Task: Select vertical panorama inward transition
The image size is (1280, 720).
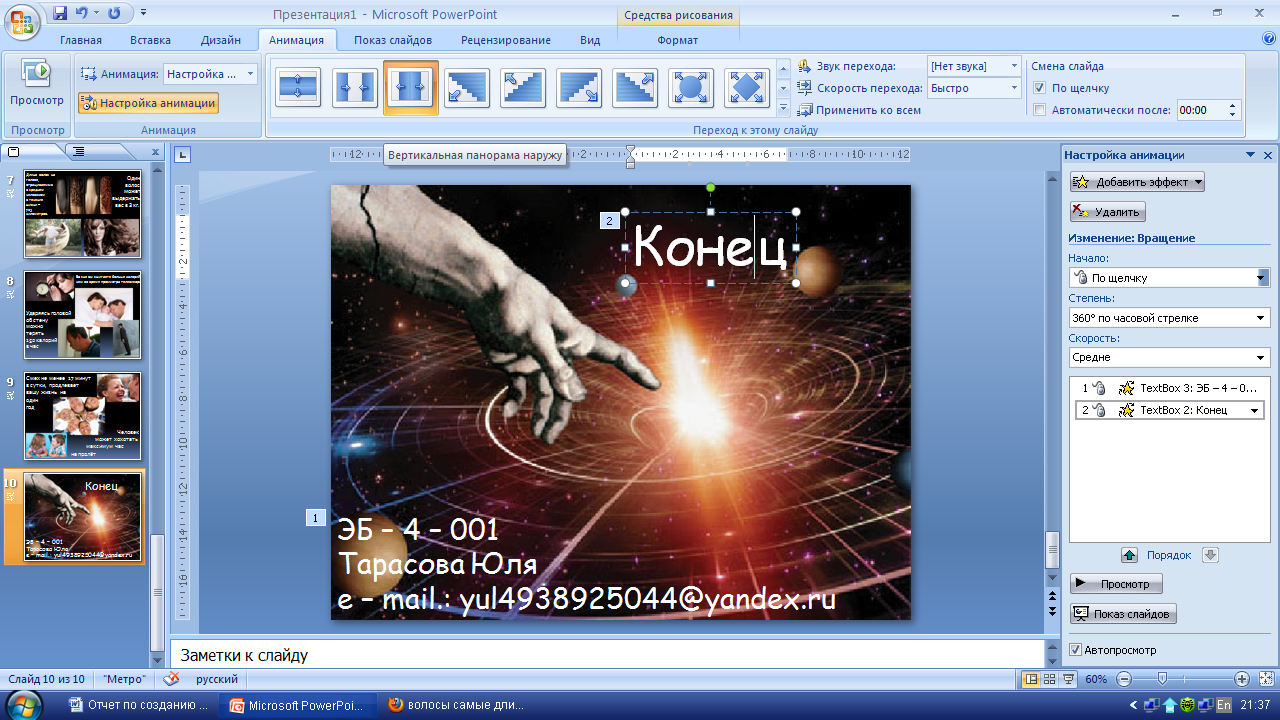Action: coord(354,88)
